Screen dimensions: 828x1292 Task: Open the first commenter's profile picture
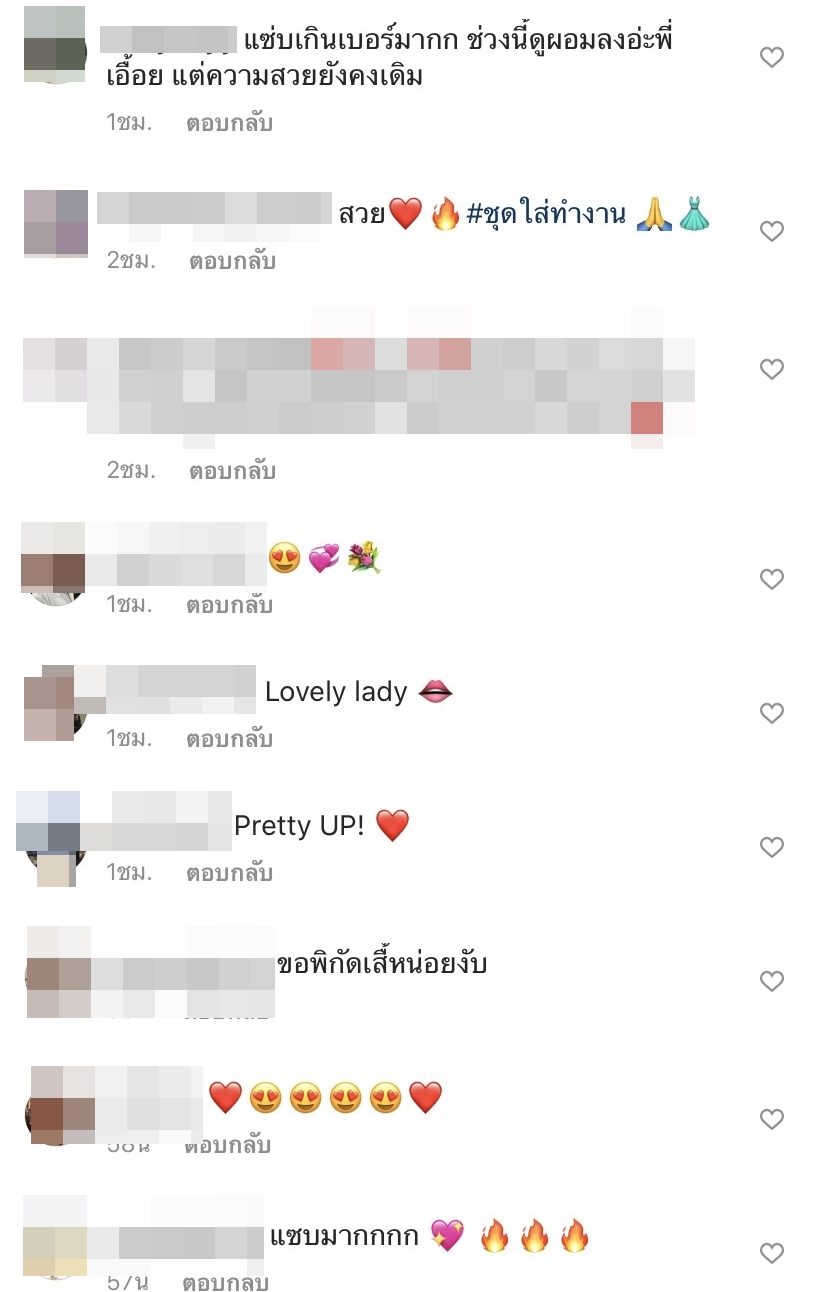coord(54,44)
